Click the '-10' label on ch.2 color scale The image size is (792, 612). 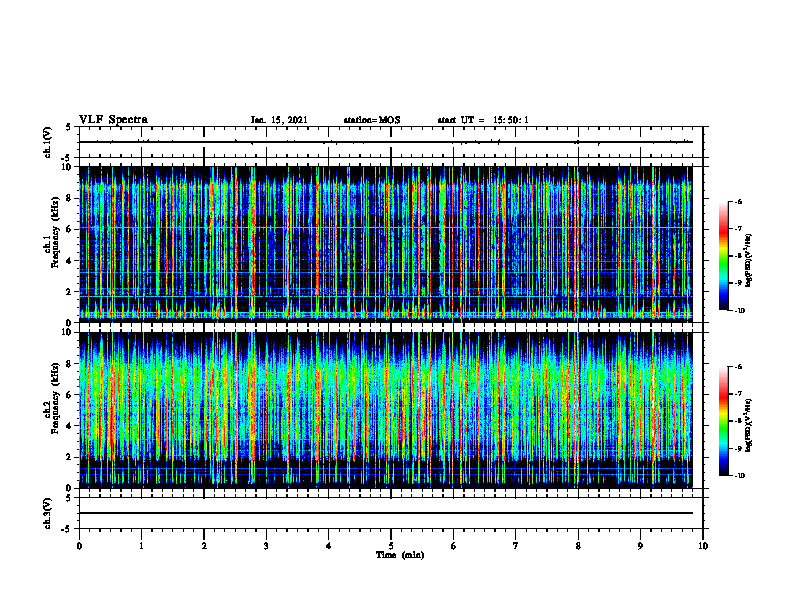point(740,476)
